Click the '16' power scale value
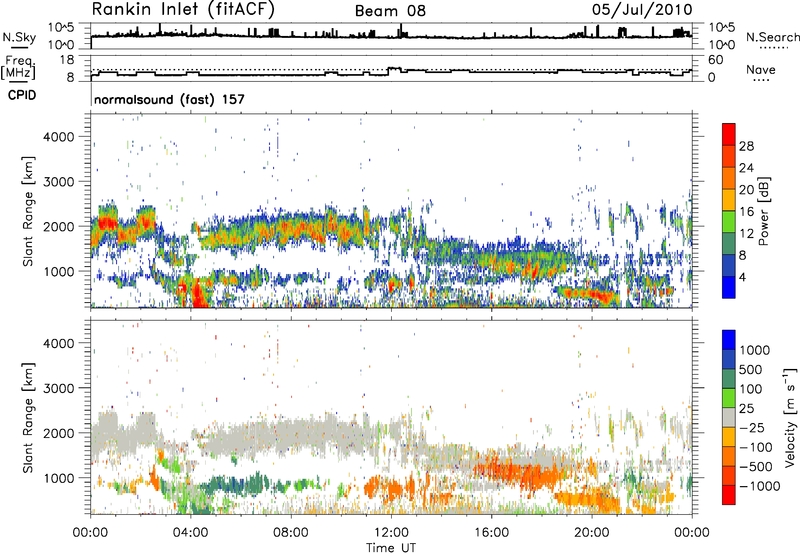The width and height of the screenshot is (800, 554). point(746,212)
